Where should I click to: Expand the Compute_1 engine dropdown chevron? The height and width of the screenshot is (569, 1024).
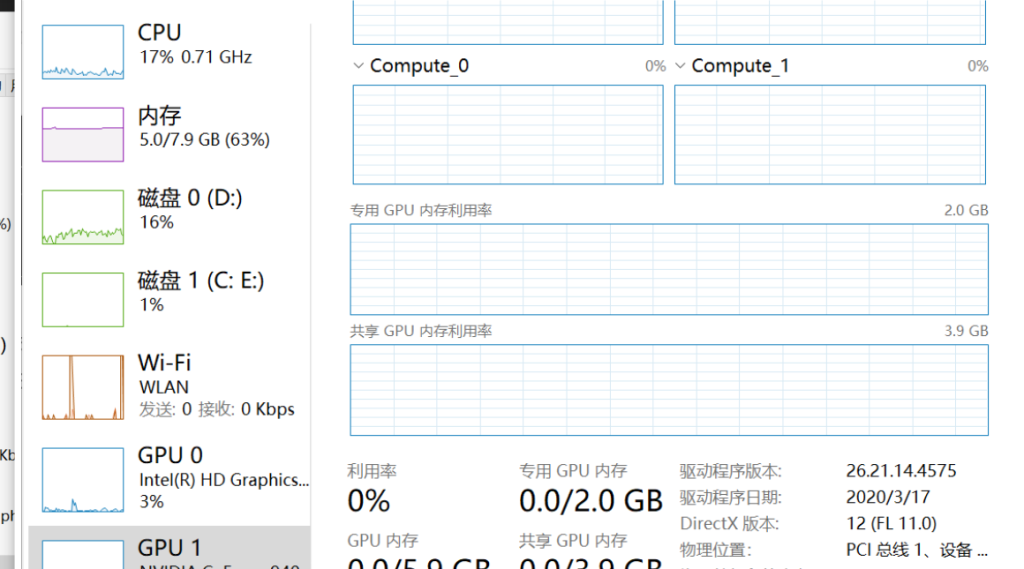pos(680,66)
